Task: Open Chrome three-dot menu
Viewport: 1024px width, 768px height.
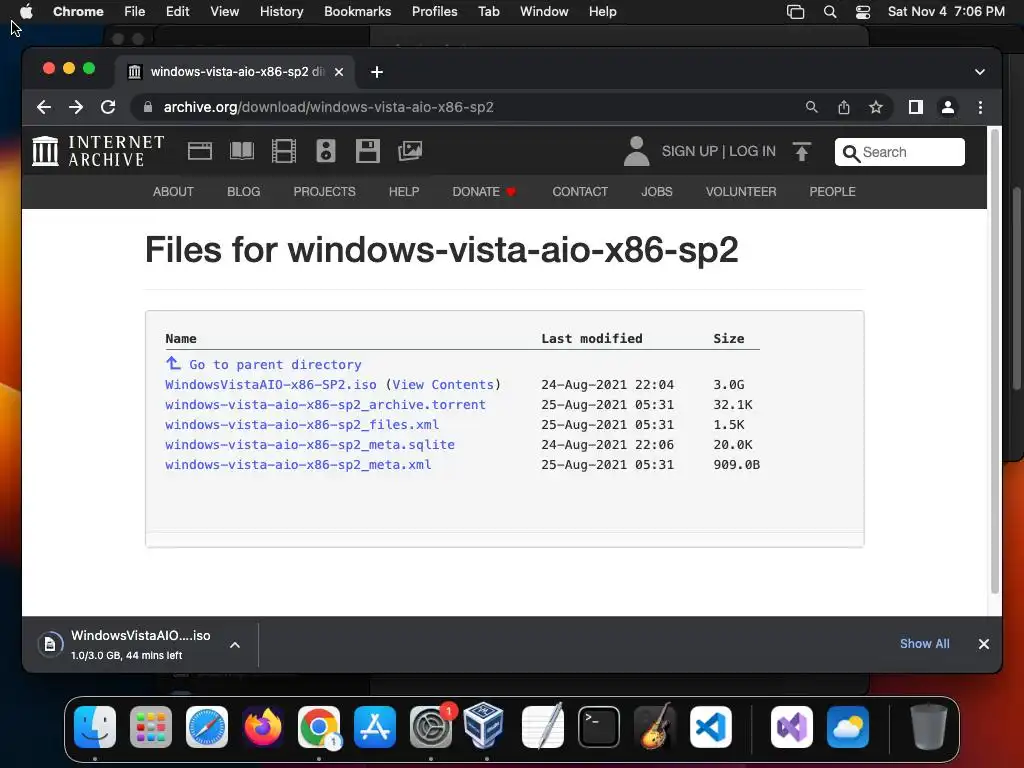Action: pyautogui.click(x=980, y=107)
